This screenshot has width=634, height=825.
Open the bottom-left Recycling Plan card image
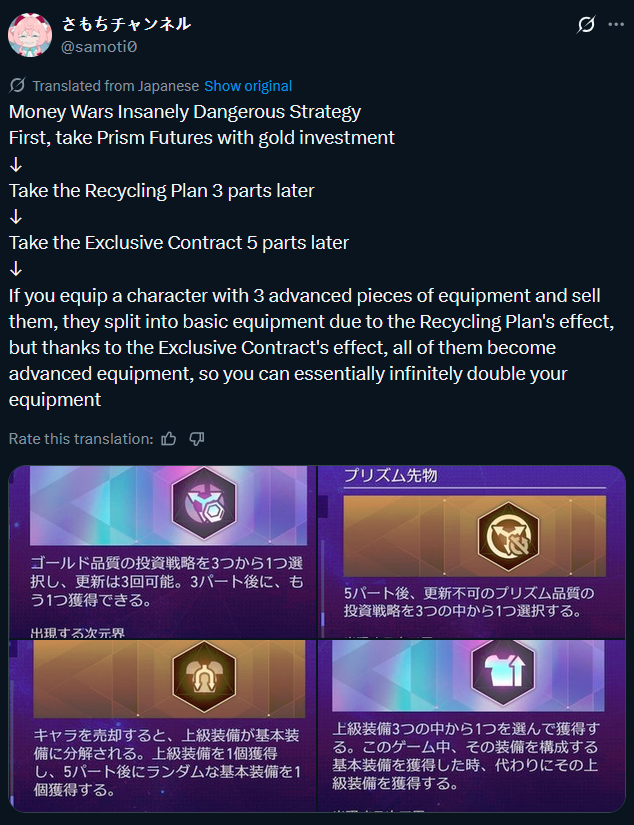[163, 726]
